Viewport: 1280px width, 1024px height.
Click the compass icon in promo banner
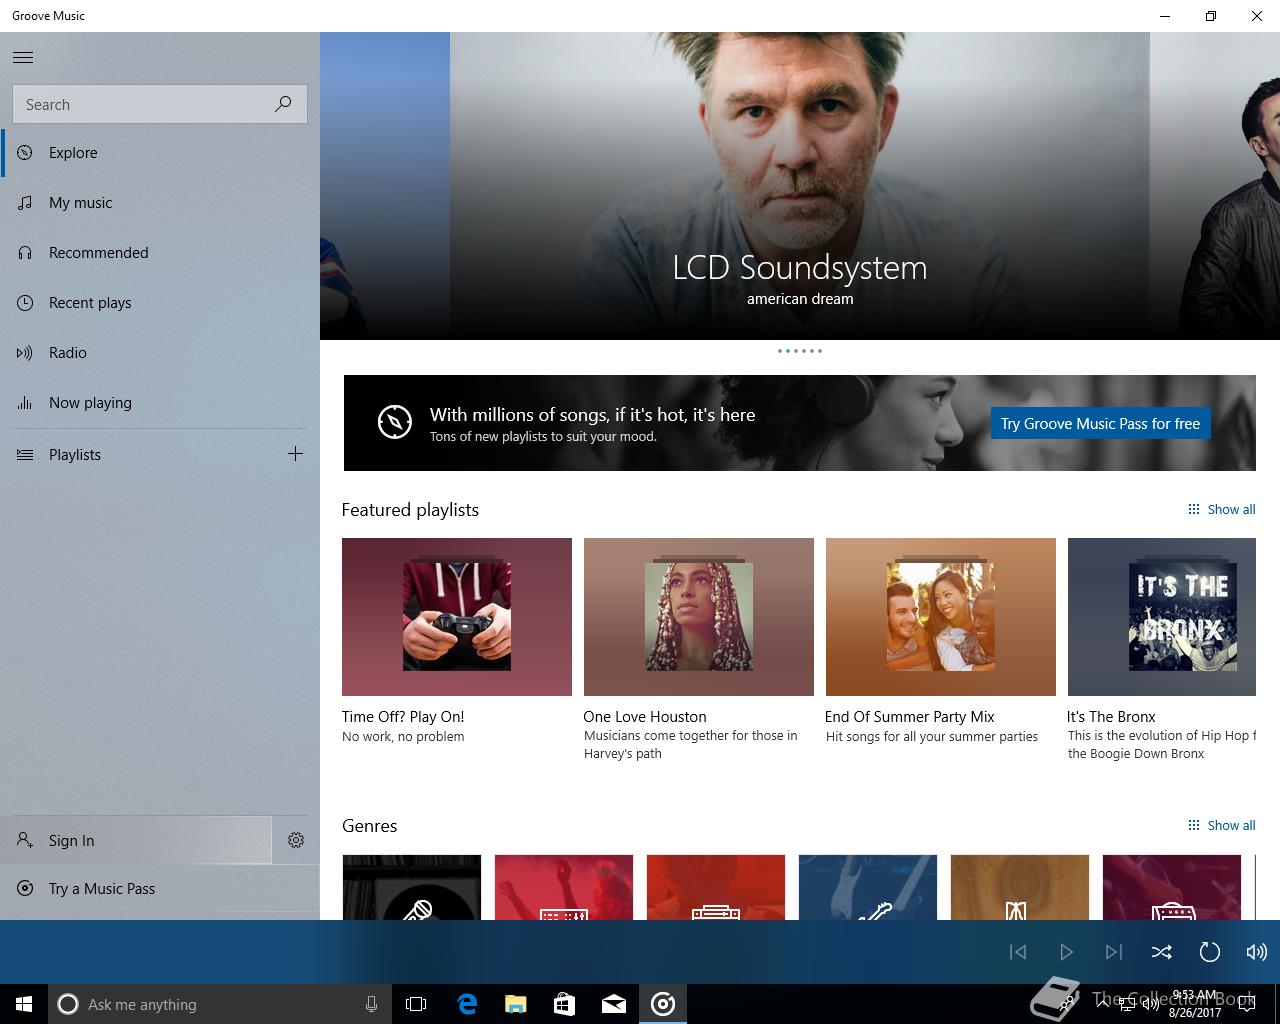click(395, 422)
